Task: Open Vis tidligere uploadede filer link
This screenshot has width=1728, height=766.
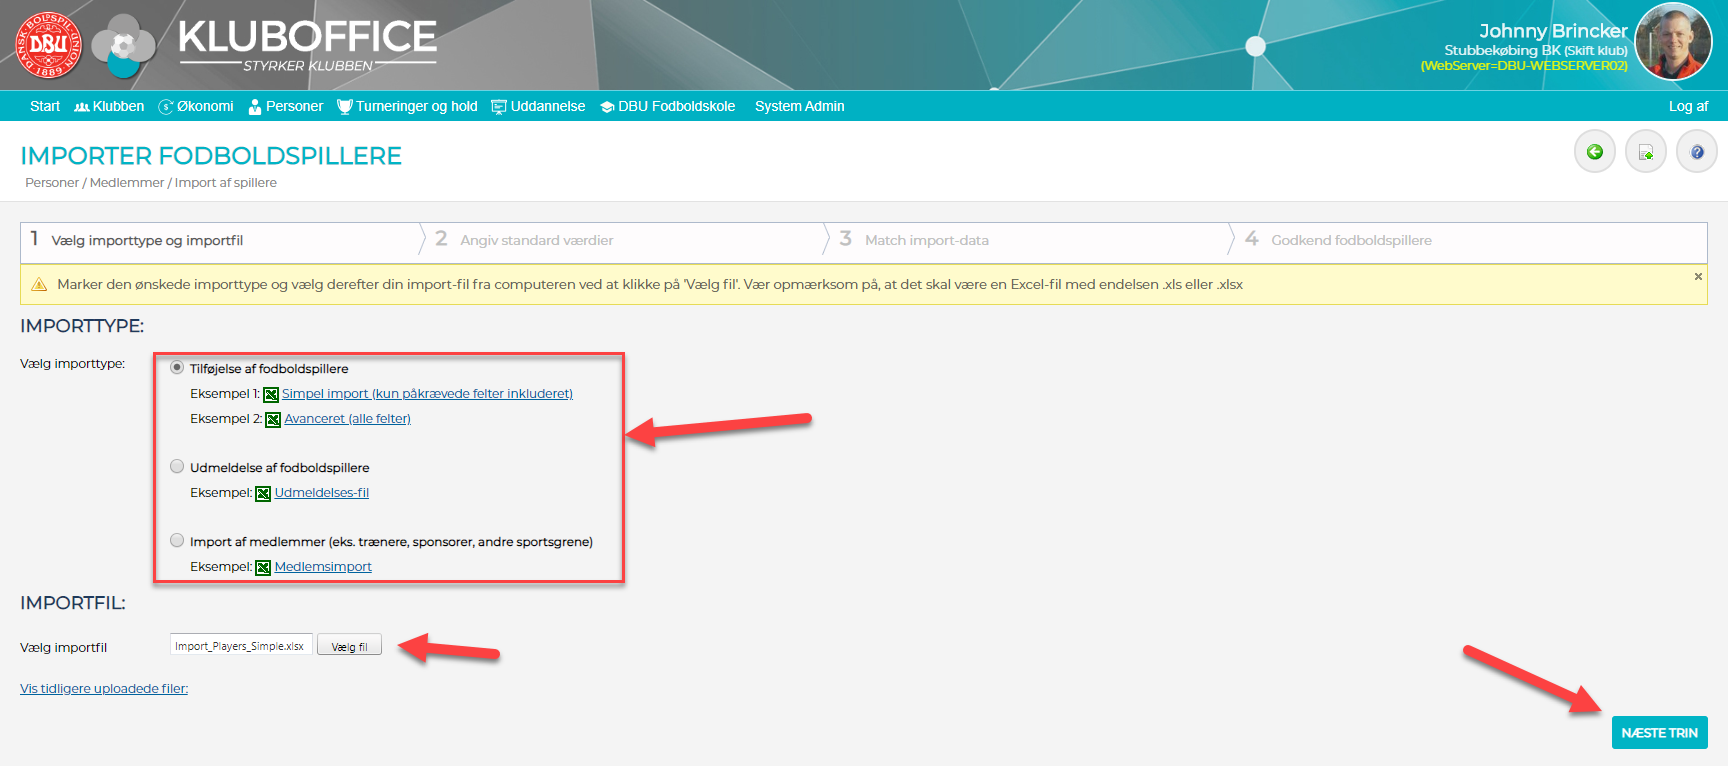Action: click(104, 689)
